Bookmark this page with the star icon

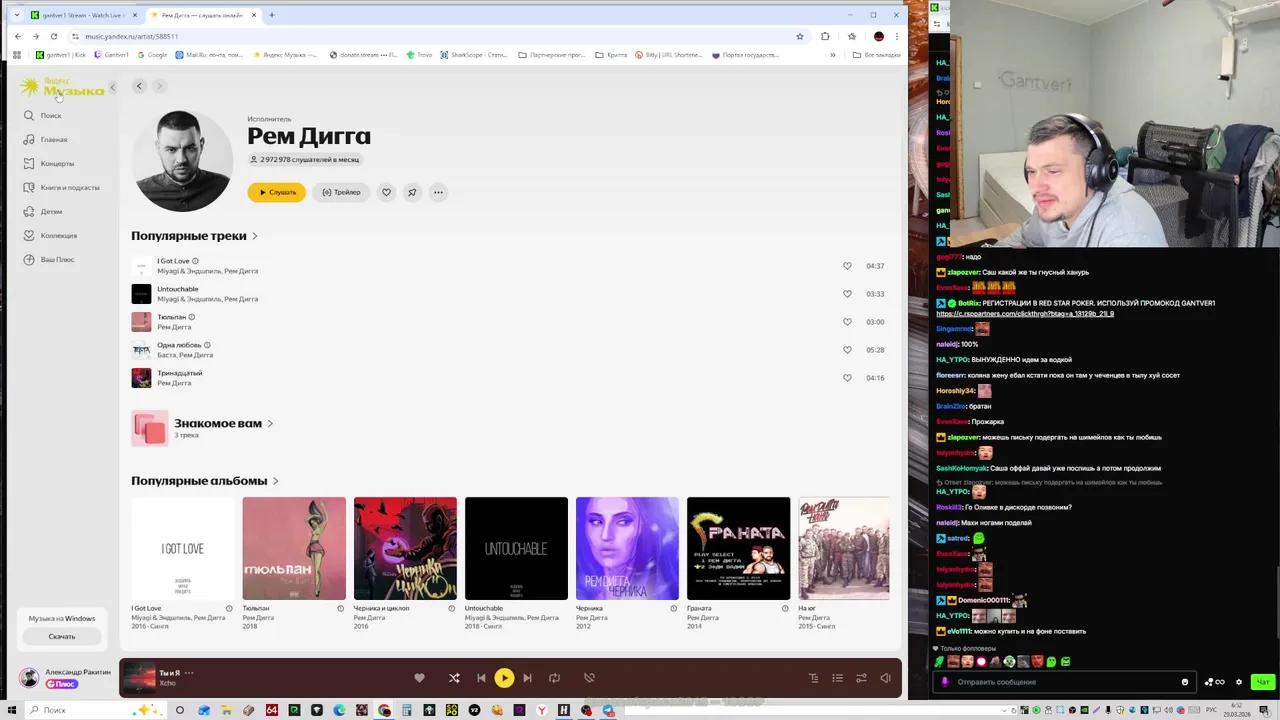[799, 36]
